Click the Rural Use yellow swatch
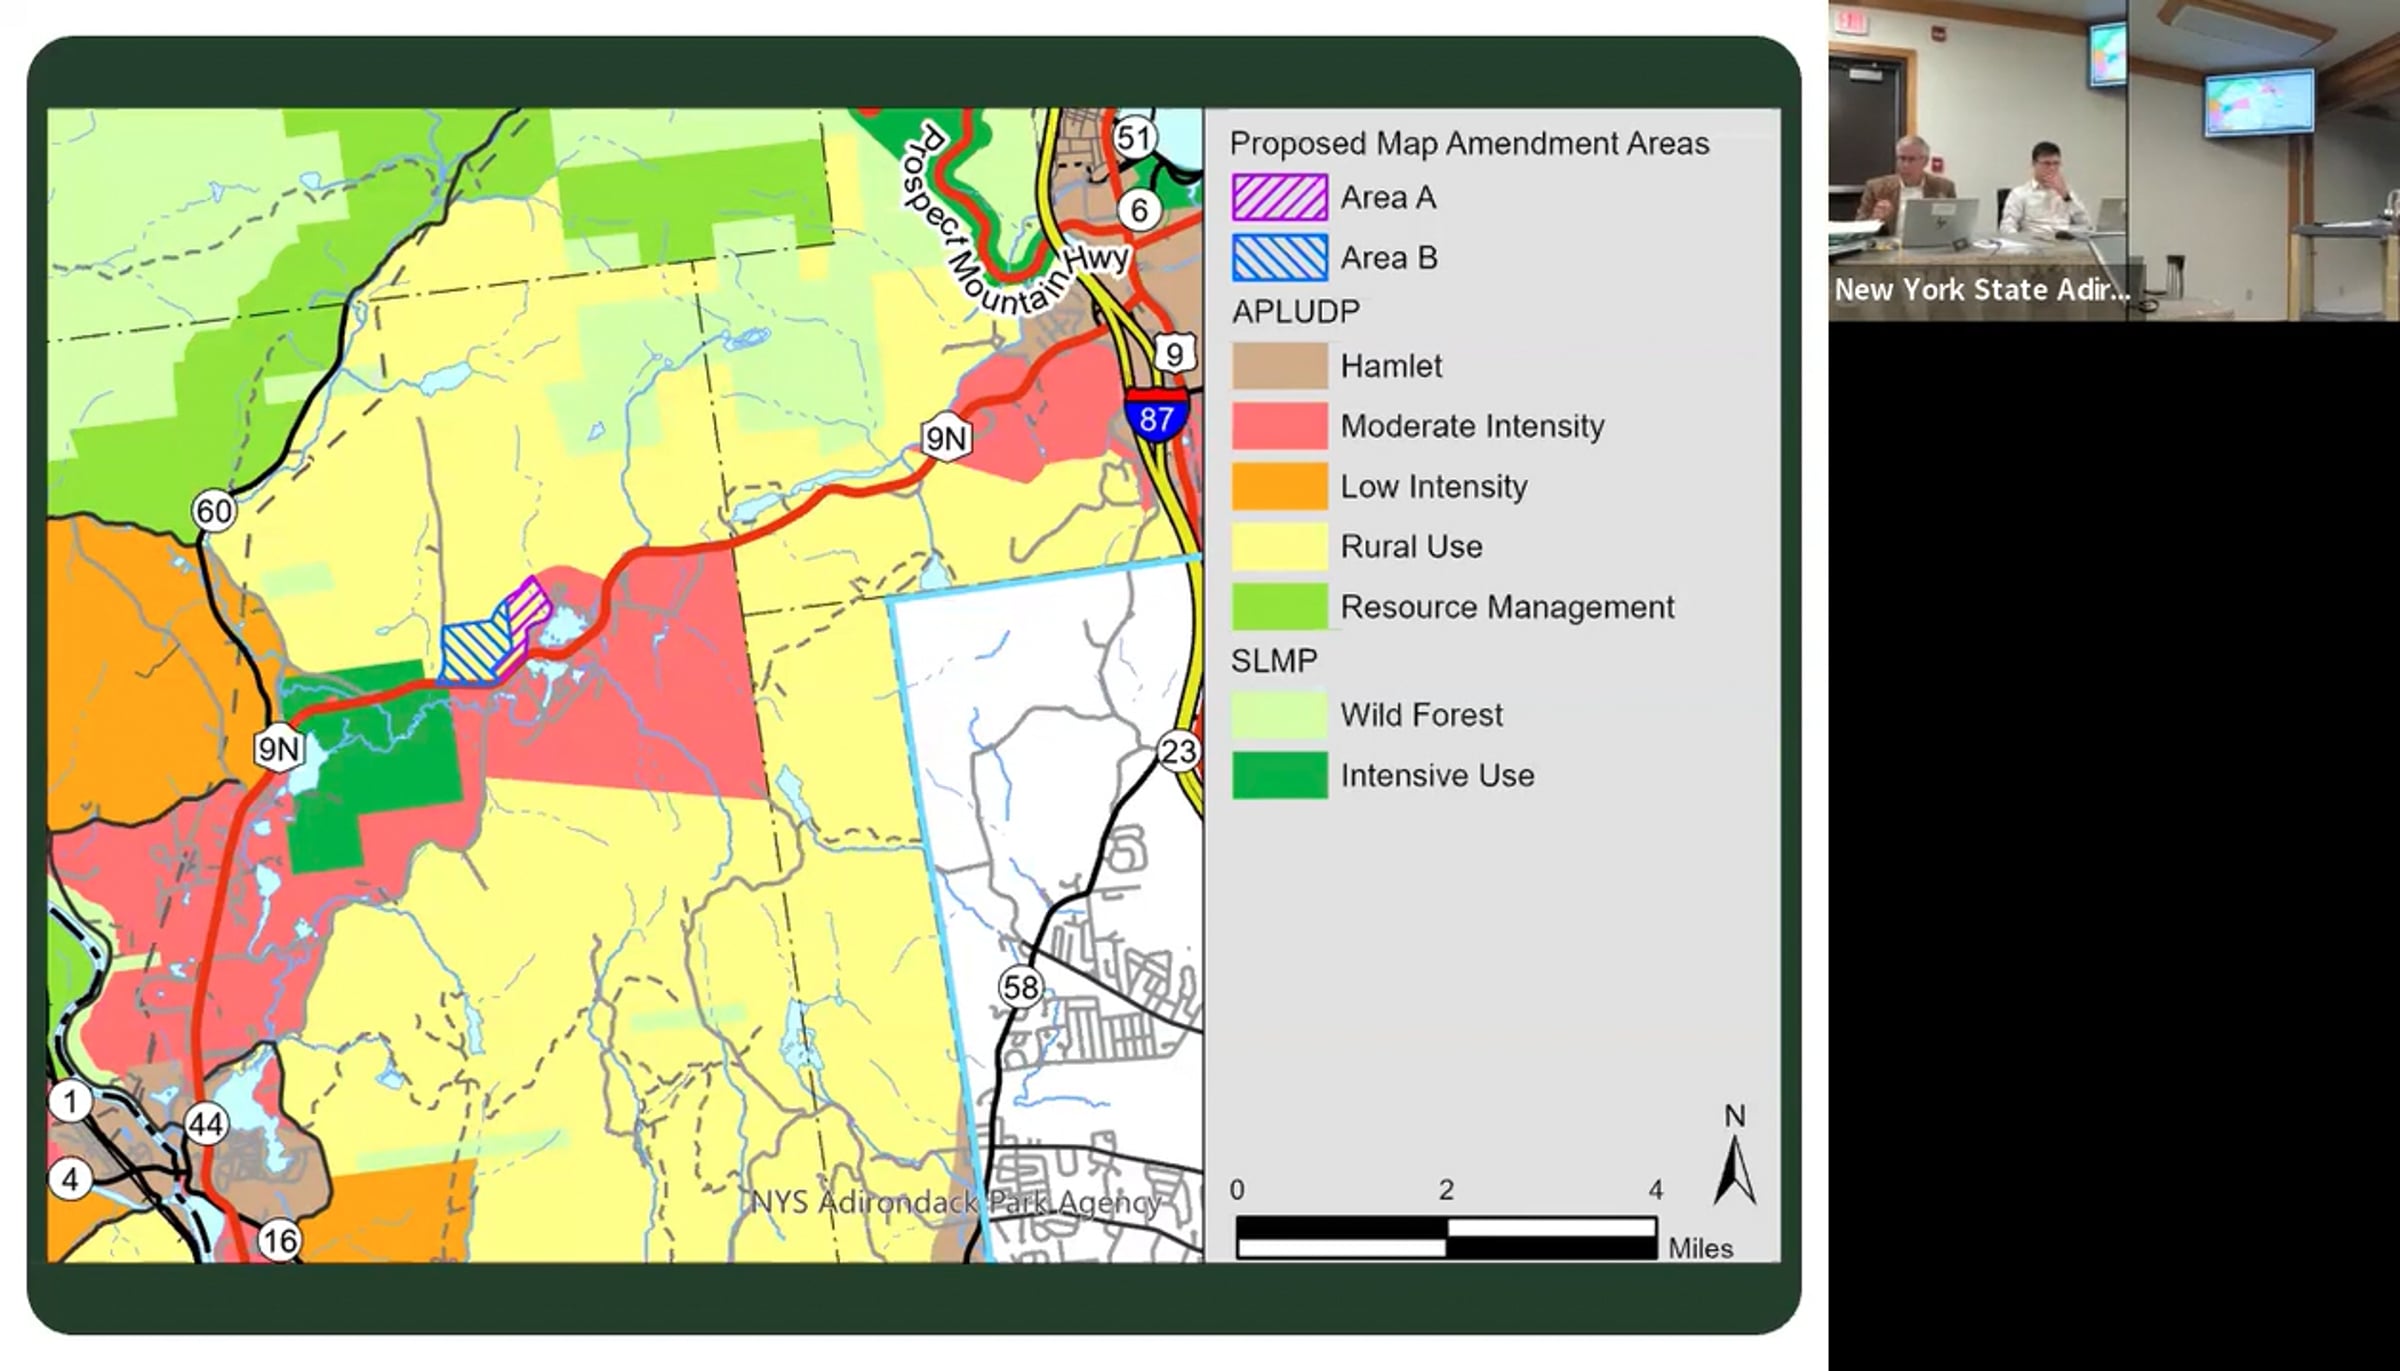The image size is (2400, 1371). click(1280, 546)
